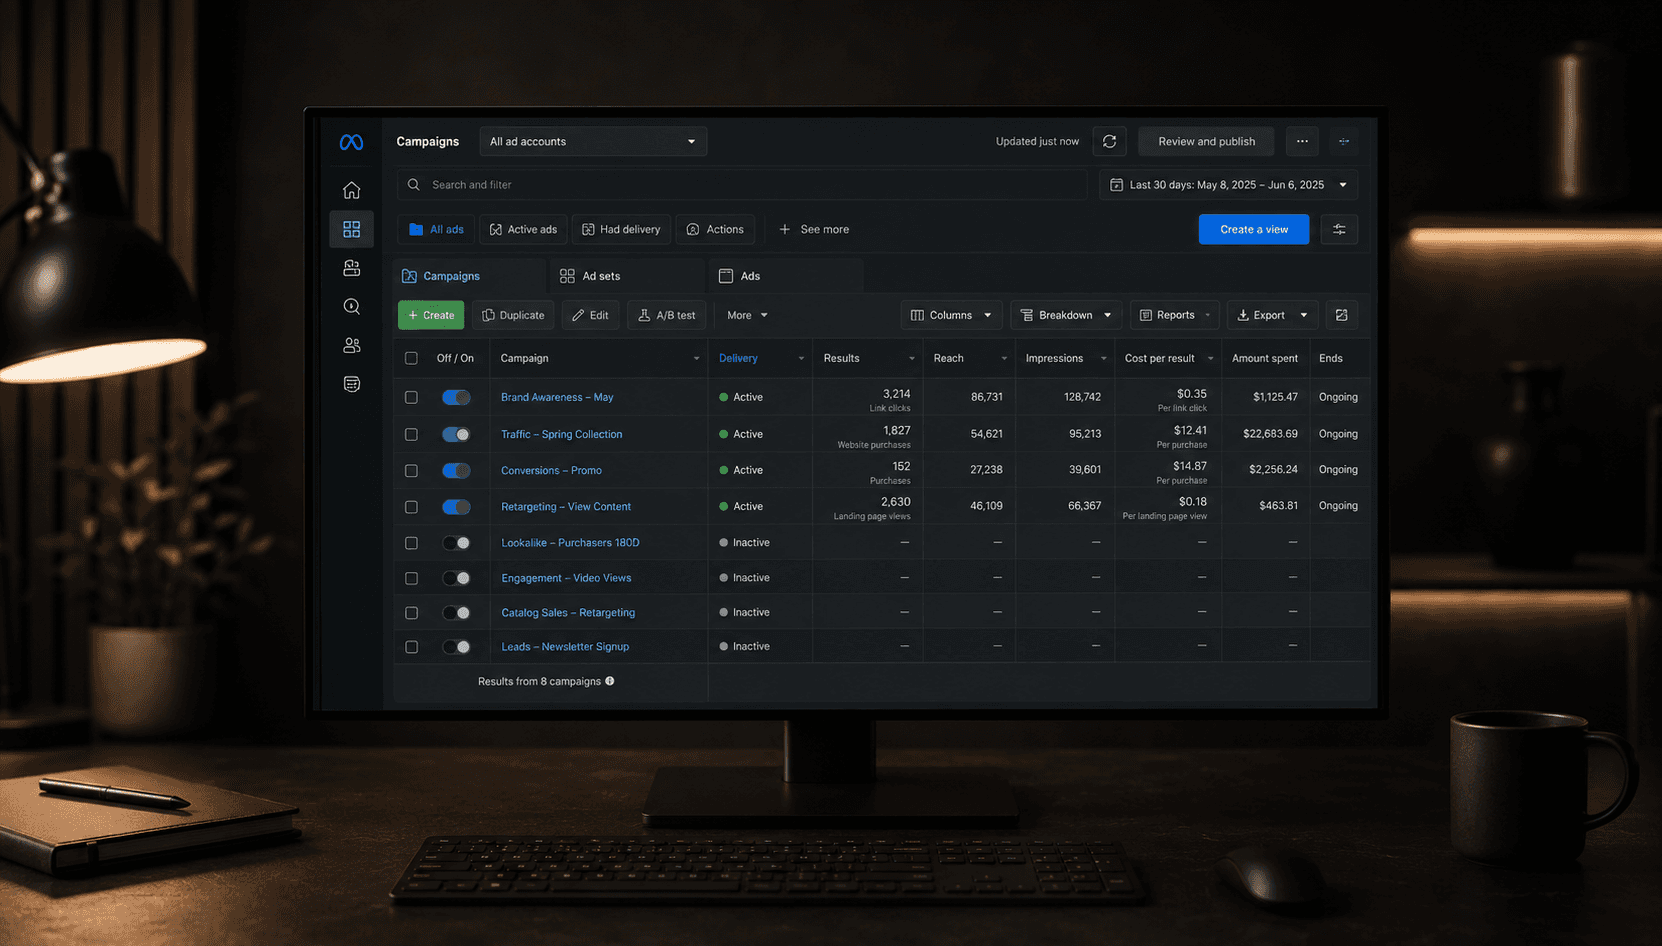Open the sidebar icon below the grid icon

(x=351, y=268)
